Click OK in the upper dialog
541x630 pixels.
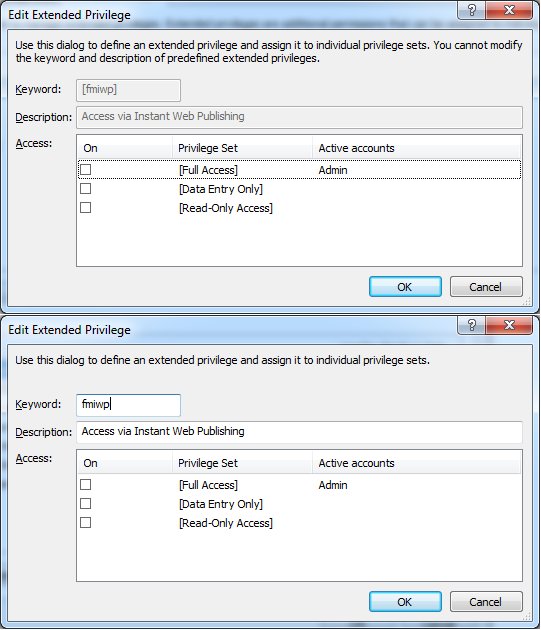pos(405,287)
